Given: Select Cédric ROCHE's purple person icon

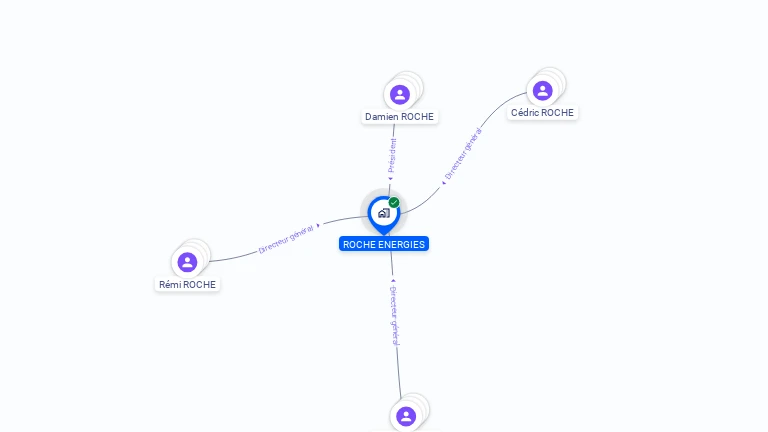Looking at the screenshot, I should 542,91.
